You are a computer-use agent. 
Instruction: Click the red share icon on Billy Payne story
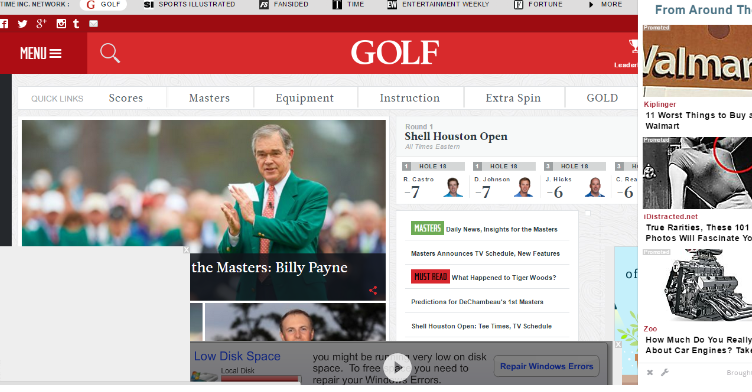[373, 290]
